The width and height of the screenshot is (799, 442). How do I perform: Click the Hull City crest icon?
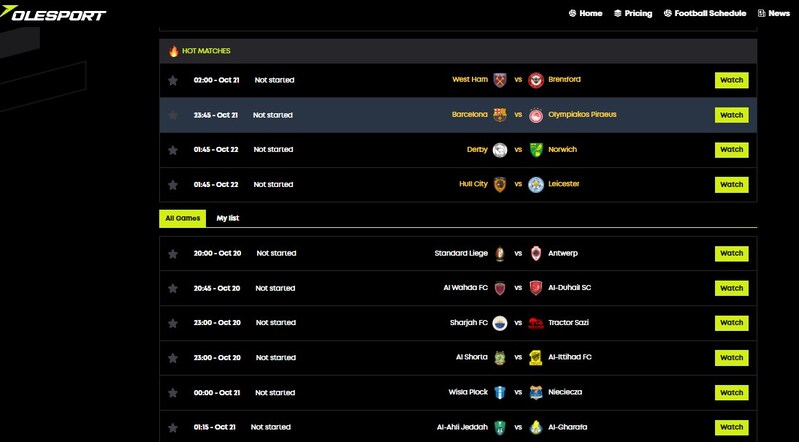pos(500,184)
